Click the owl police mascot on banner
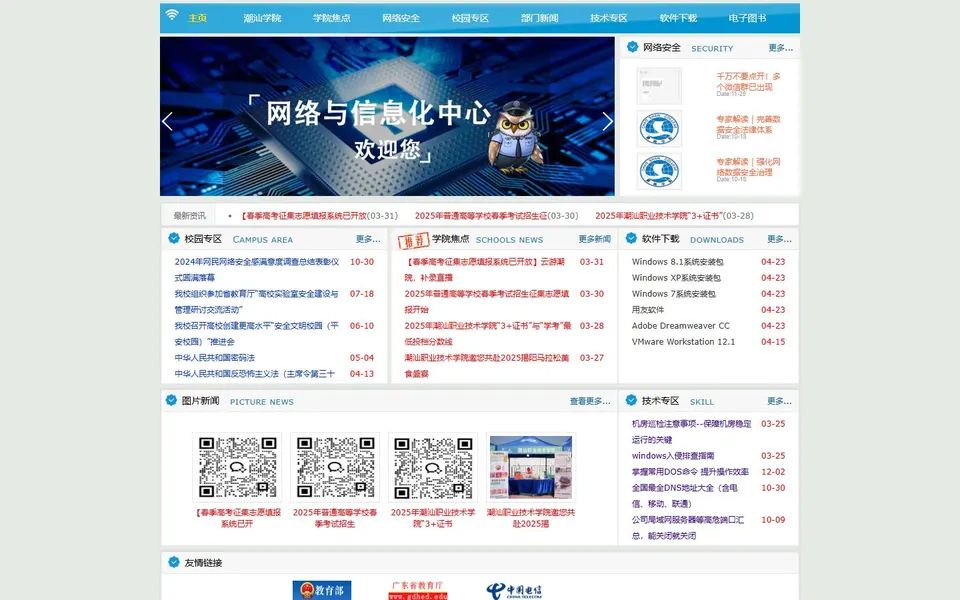The image size is (960, 600). tap(515, 137)
